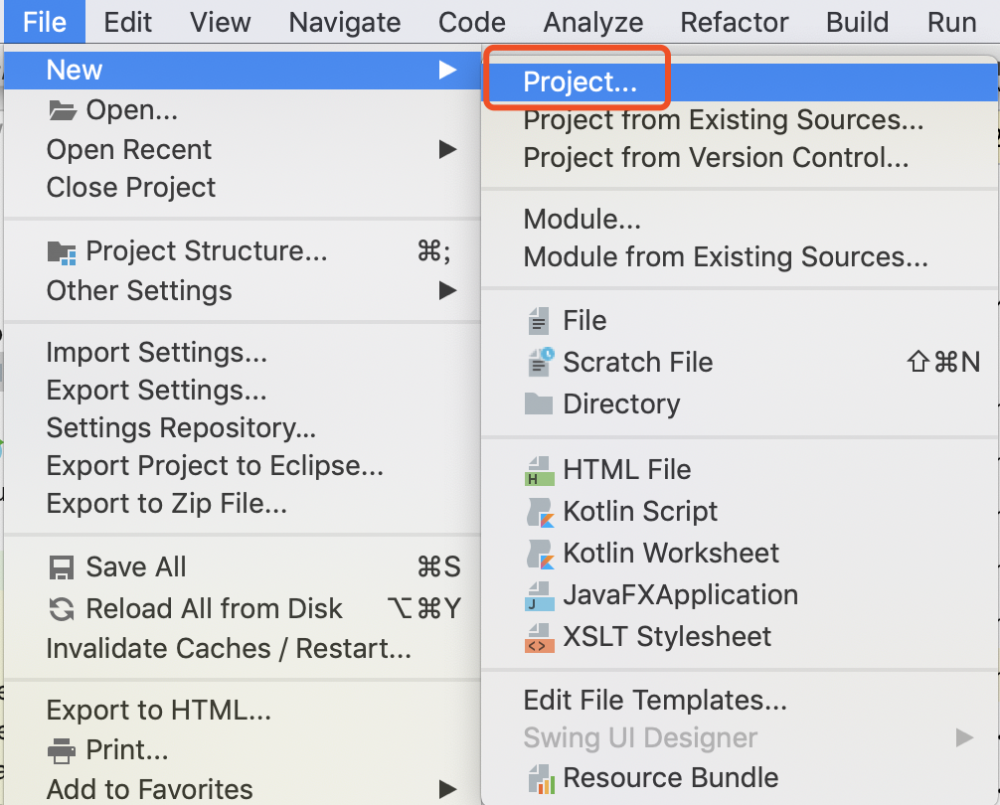Create a new Directory

(621, 404)
